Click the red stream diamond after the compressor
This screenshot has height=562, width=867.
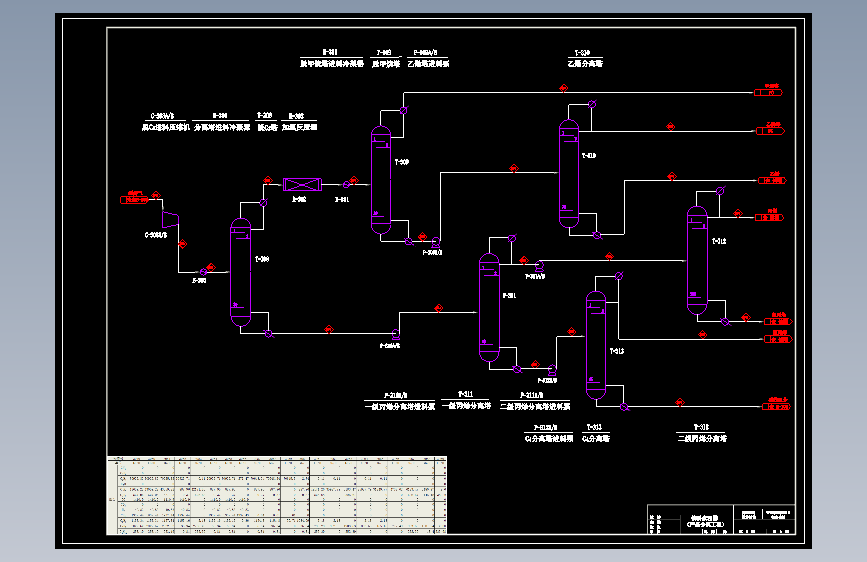tap(182, 244)
